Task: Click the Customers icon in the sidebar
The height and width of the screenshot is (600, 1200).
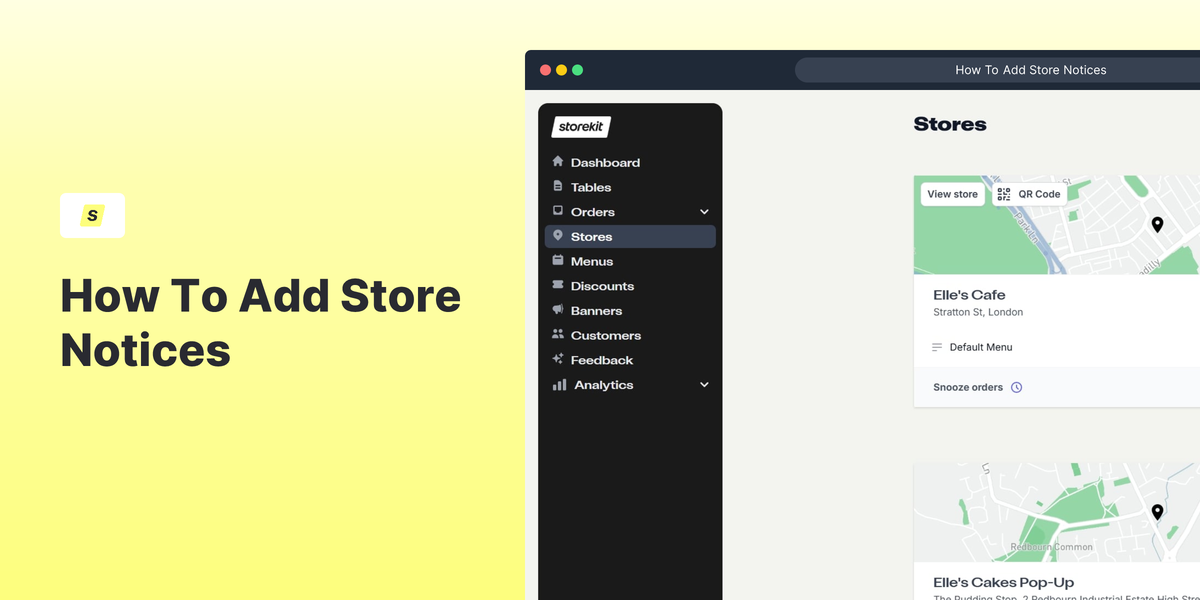Action: click(x=559, y=335)
